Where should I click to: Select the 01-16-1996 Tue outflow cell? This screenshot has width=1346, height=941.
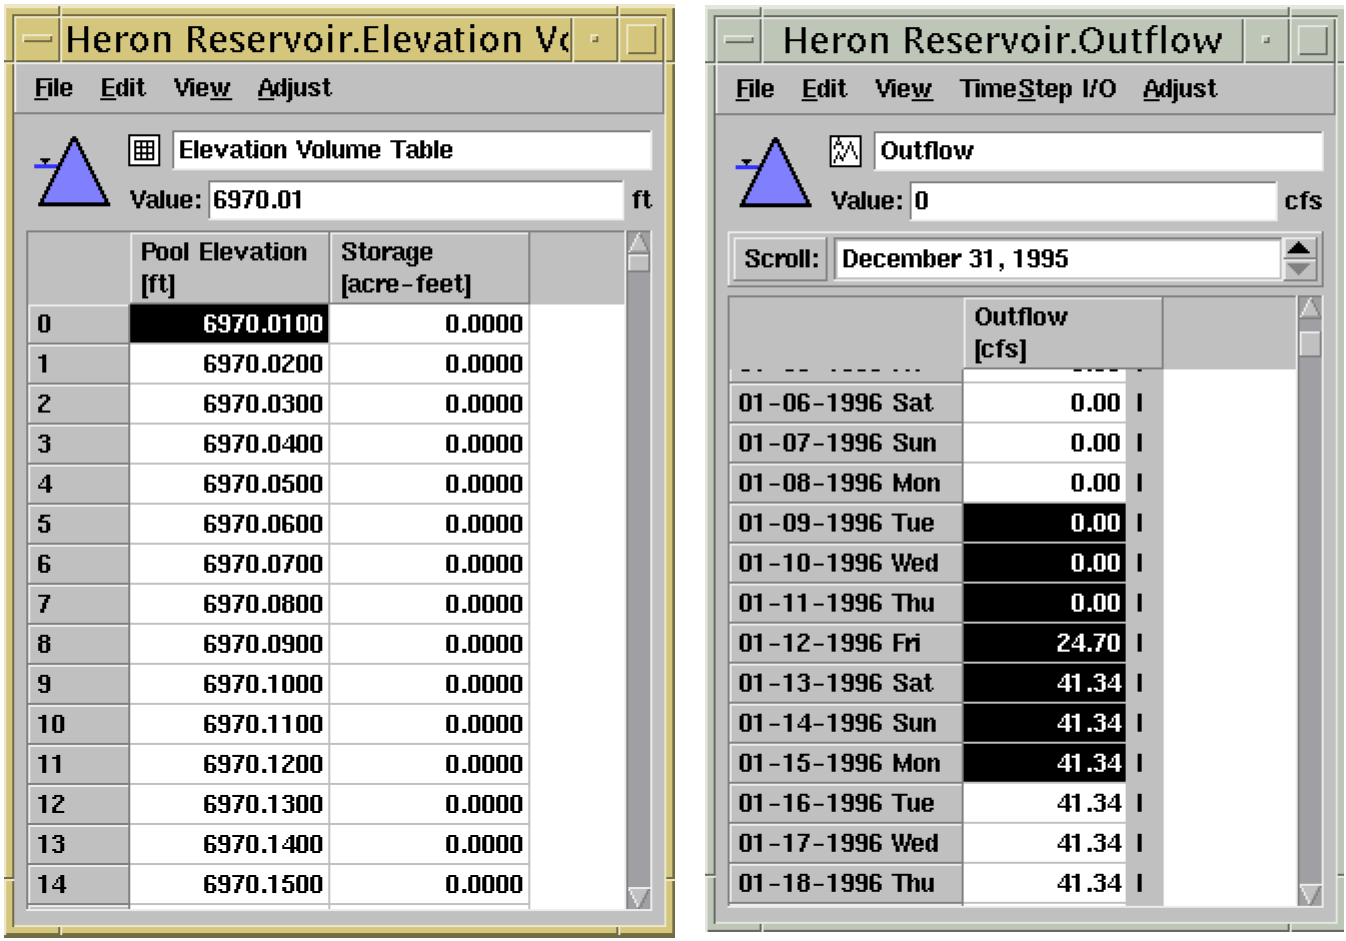pos(1043,803)
